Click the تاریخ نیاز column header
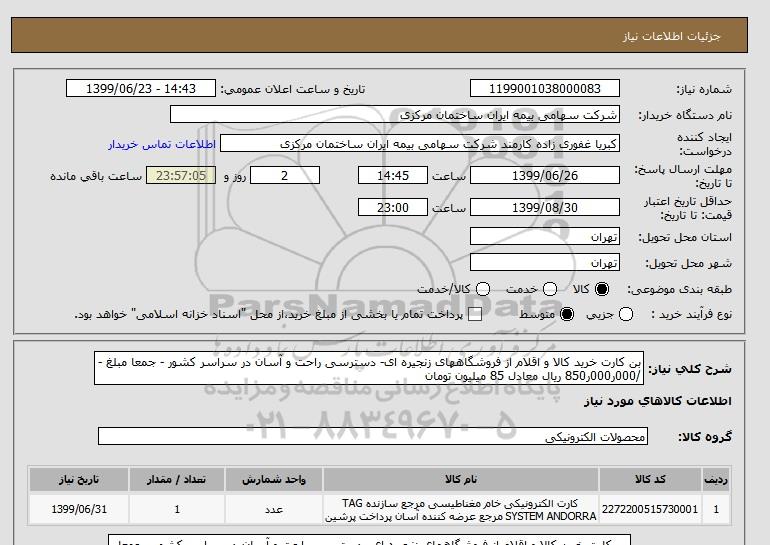 pos(79,479)
